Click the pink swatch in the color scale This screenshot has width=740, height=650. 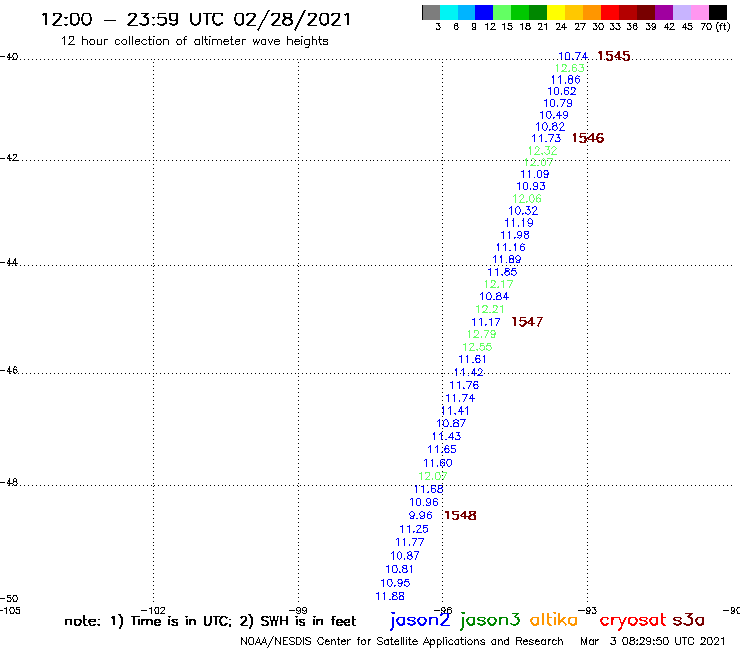[699, 12]
